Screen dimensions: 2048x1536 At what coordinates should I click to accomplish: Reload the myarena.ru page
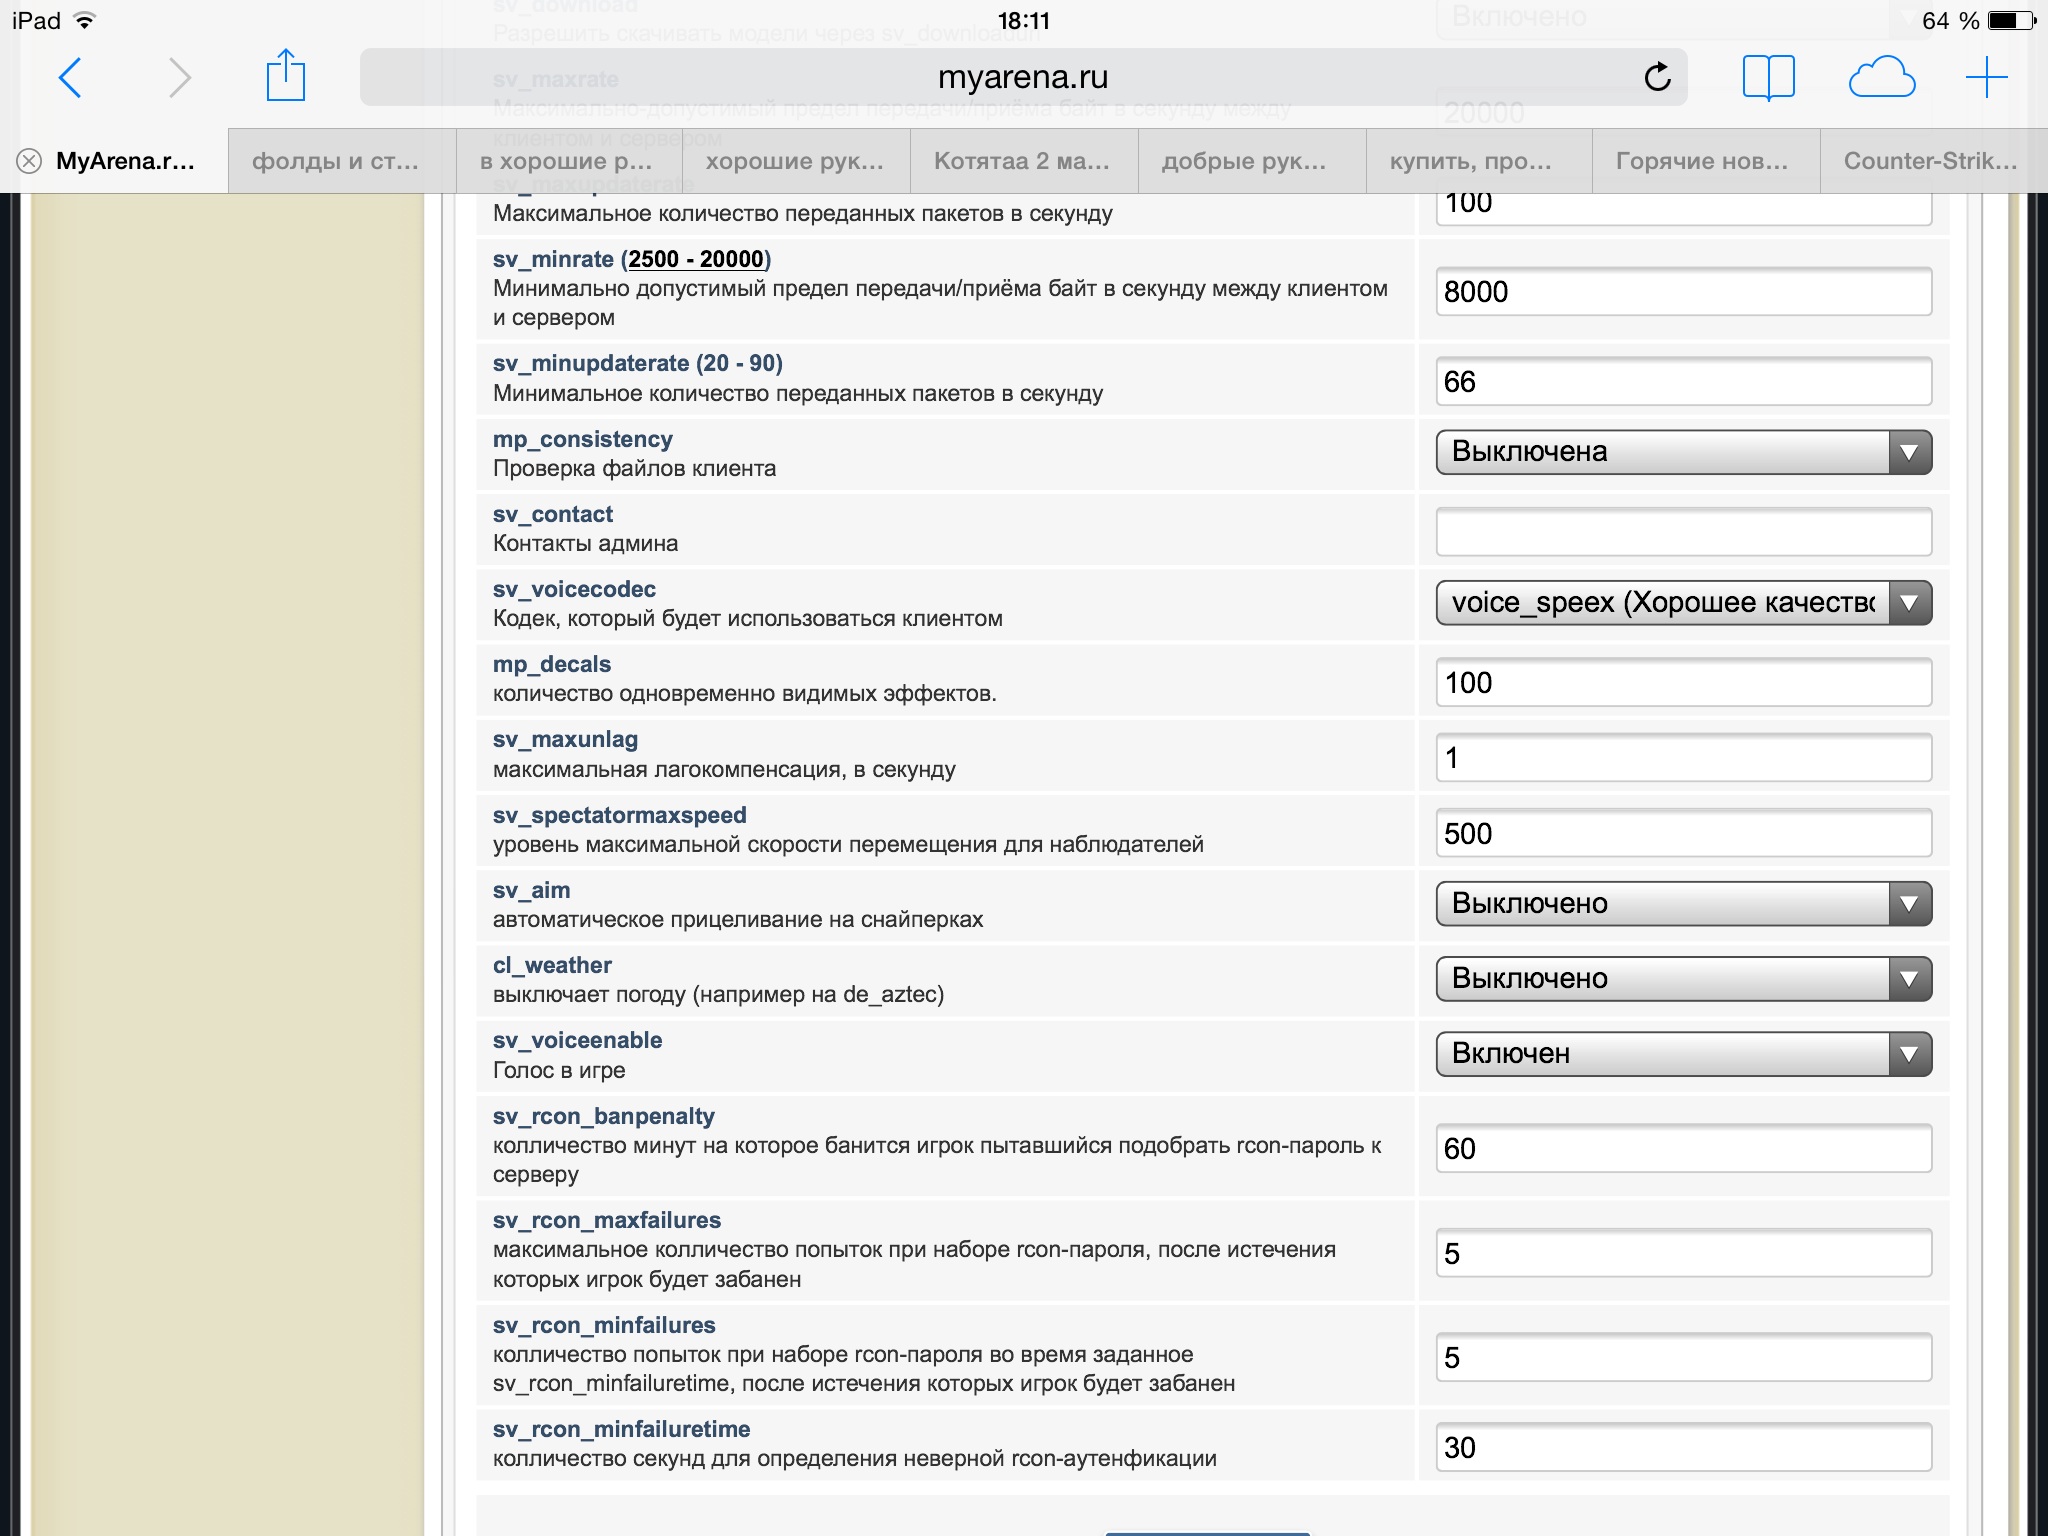(1657, 77)
